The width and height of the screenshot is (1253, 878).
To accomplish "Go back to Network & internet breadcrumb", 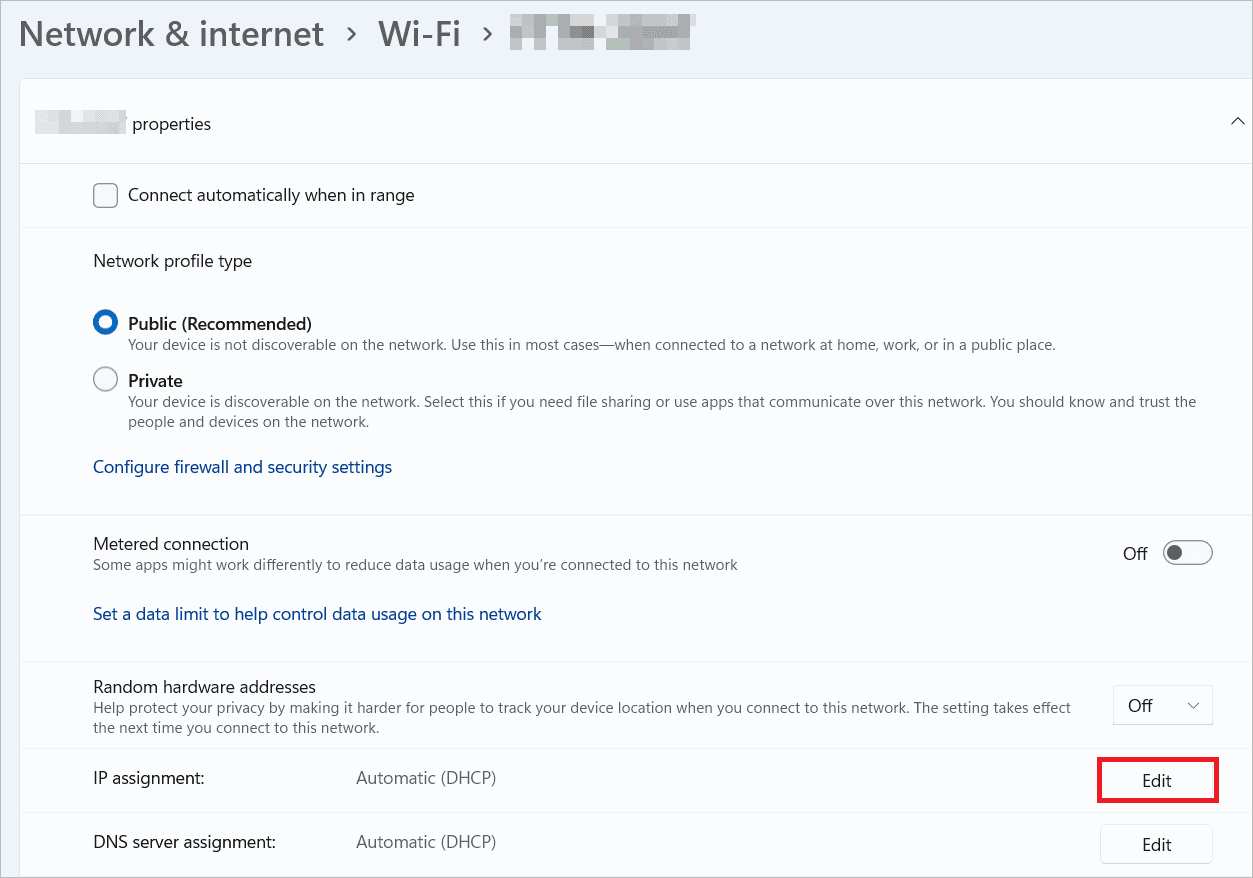I will coord(171,34).
